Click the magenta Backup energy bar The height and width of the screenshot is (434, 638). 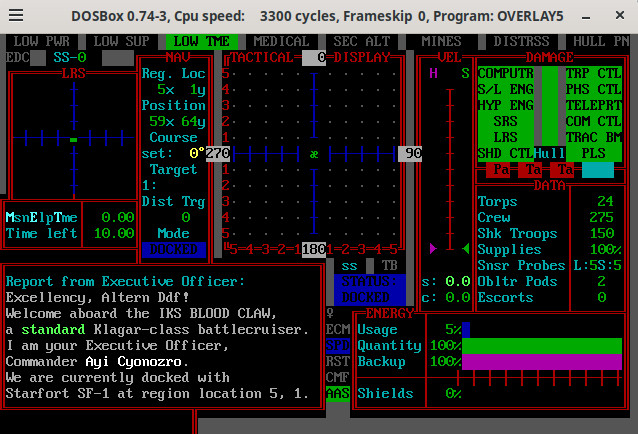point(541,361)
